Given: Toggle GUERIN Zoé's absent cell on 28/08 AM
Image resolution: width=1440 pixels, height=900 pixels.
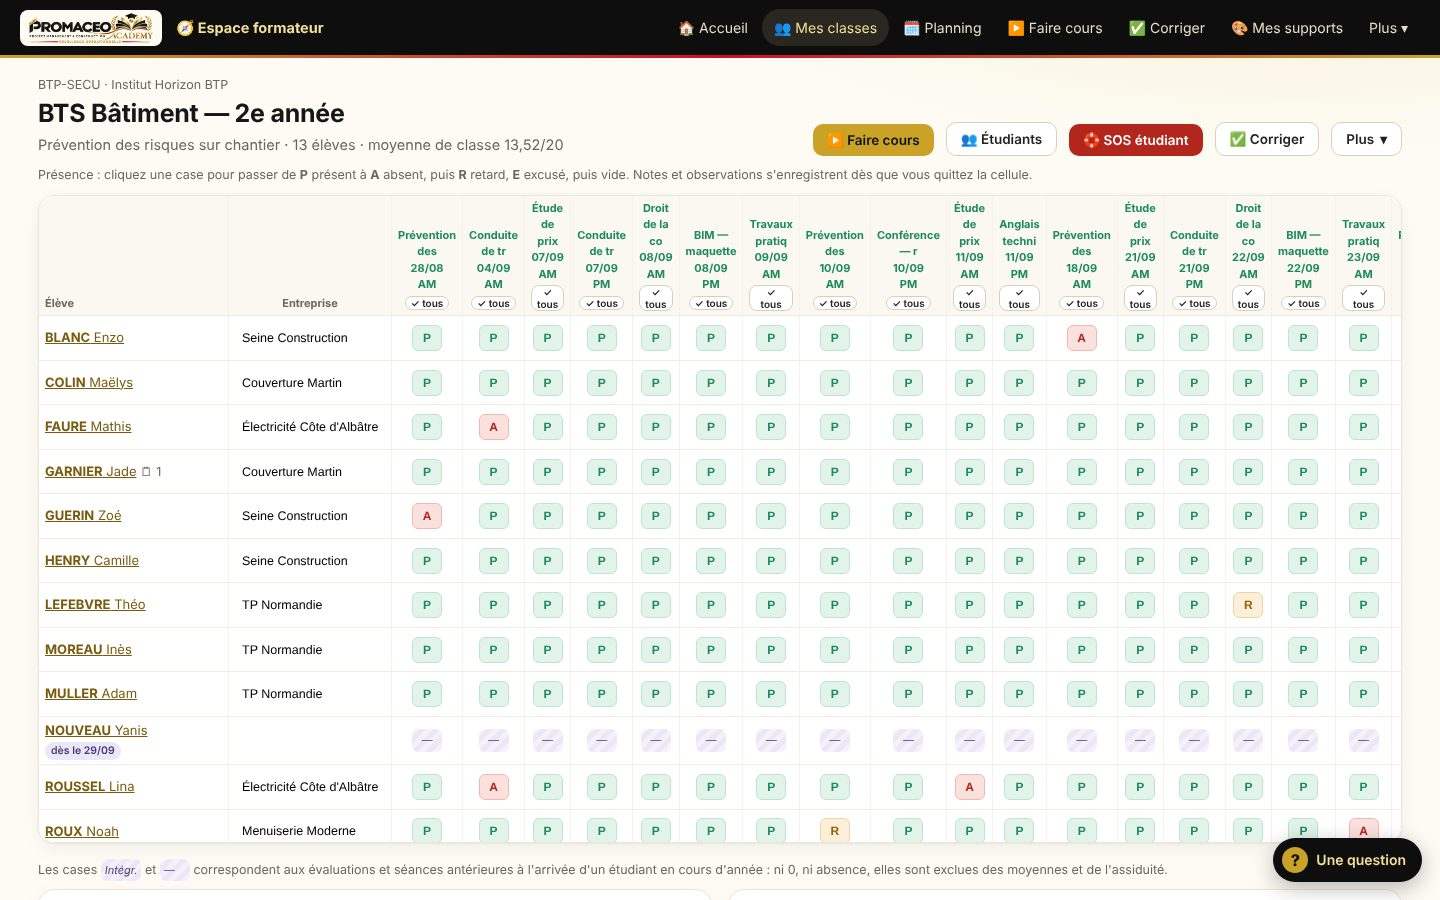Looking at the screenshot, I should pyautogui.click(x=427, y=516).
